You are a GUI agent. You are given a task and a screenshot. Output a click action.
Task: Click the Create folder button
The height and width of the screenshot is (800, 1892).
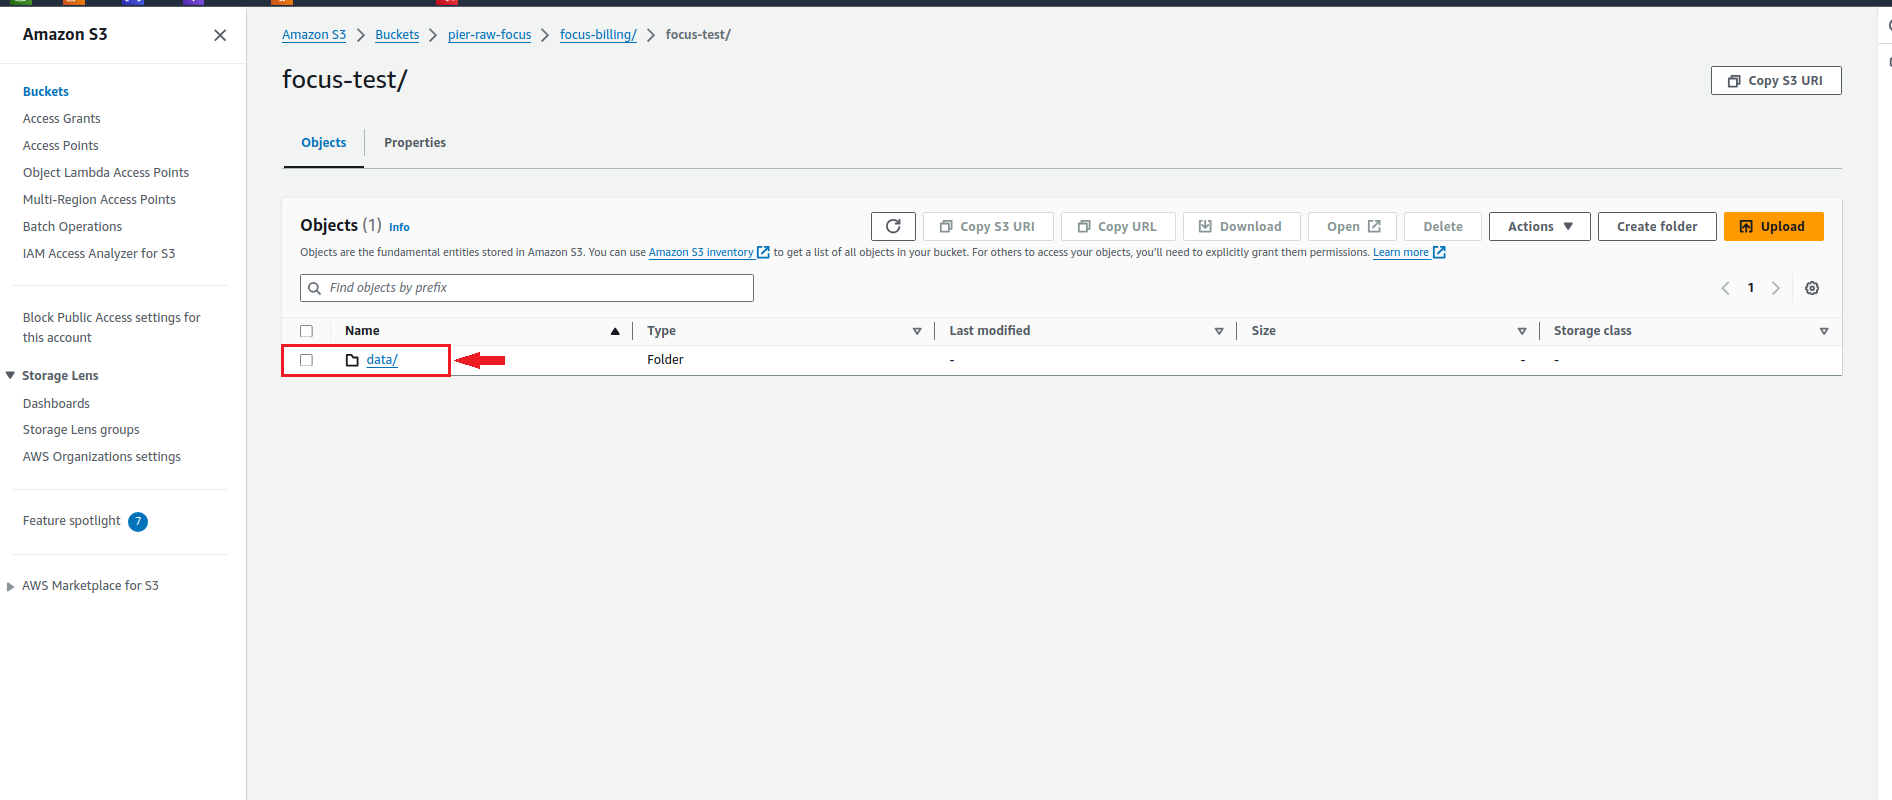tap(1656, 227)
